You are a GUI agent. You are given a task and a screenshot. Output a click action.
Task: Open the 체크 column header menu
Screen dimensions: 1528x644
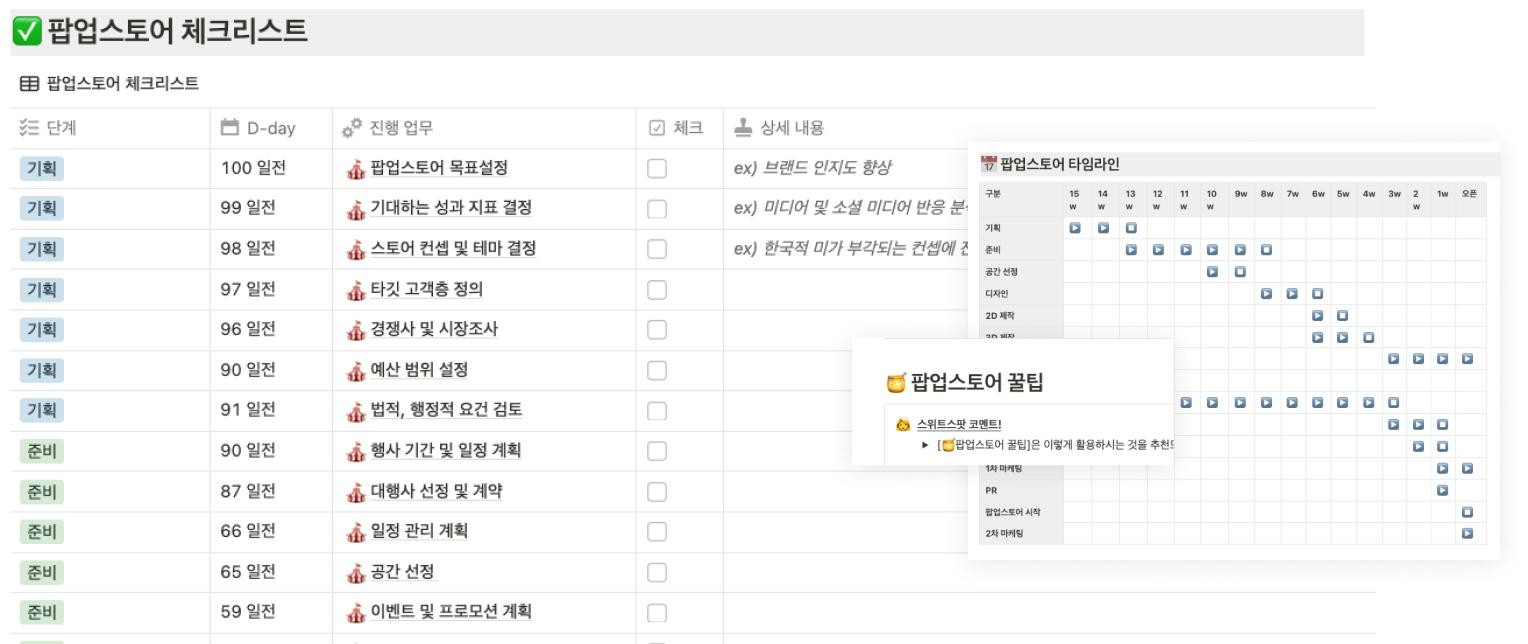click(x=678, y=128)
